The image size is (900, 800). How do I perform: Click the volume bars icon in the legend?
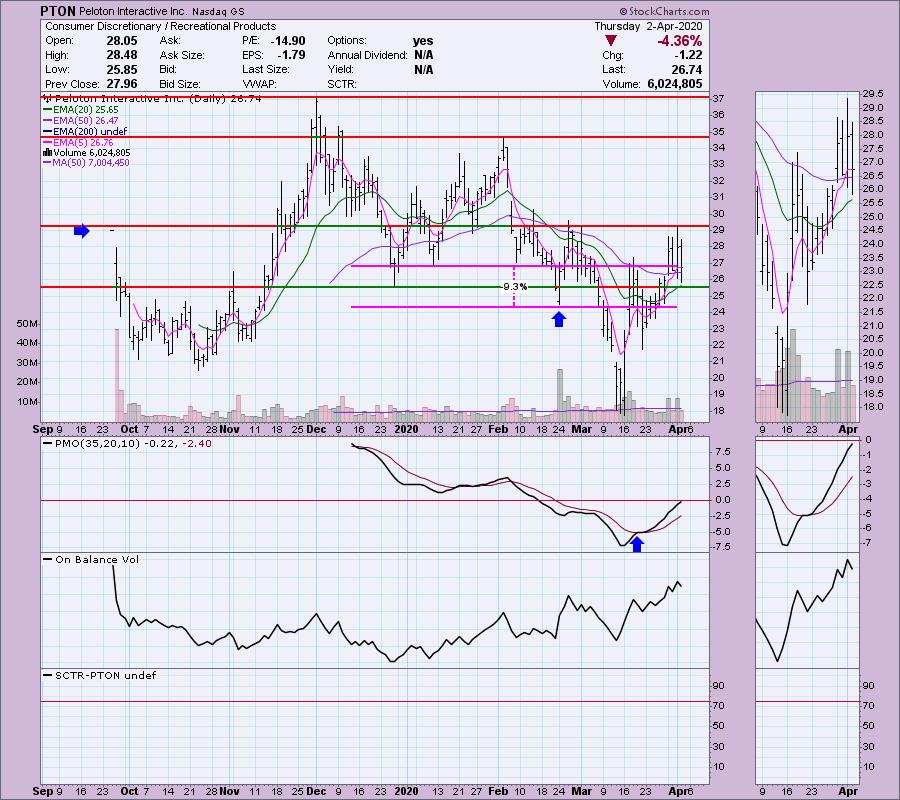pos(48,153)
